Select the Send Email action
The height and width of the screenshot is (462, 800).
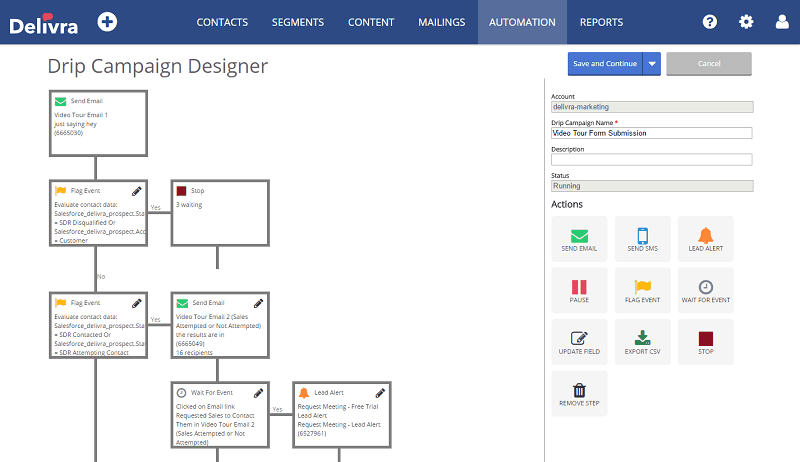(x=579, y=239)
